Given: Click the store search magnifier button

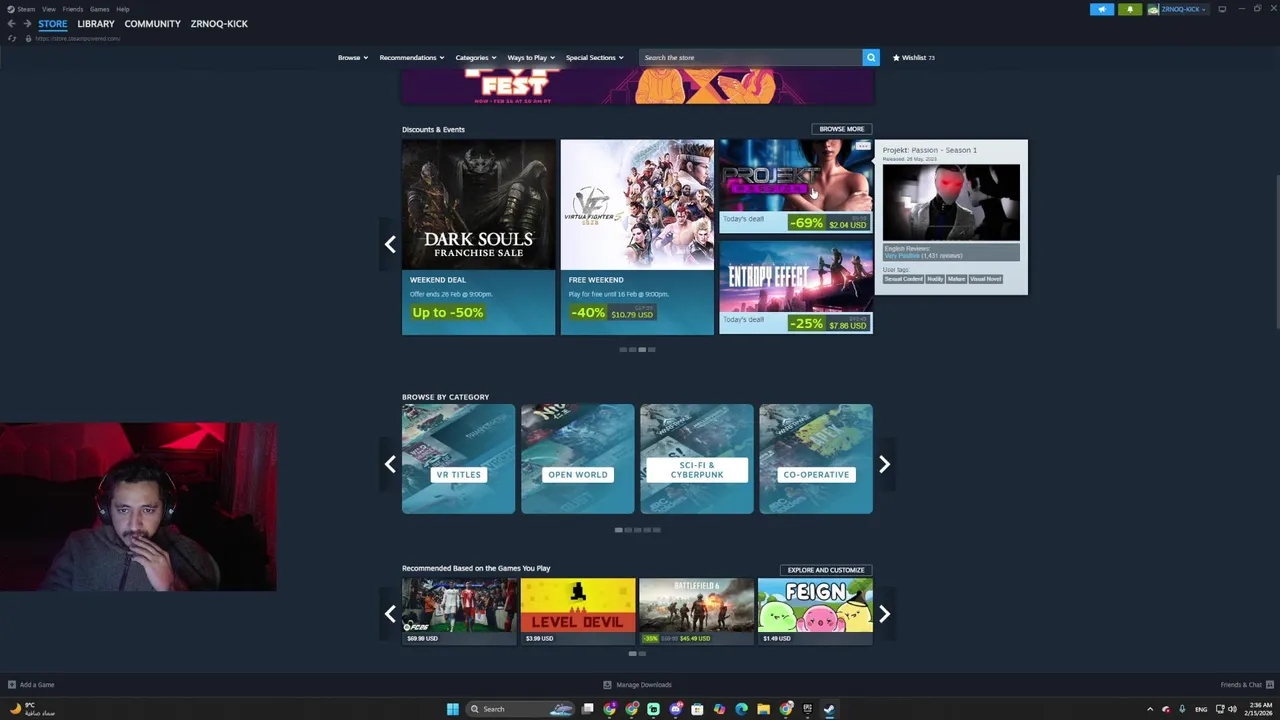Looking at the screenshot, I should [x=871, y=57].
